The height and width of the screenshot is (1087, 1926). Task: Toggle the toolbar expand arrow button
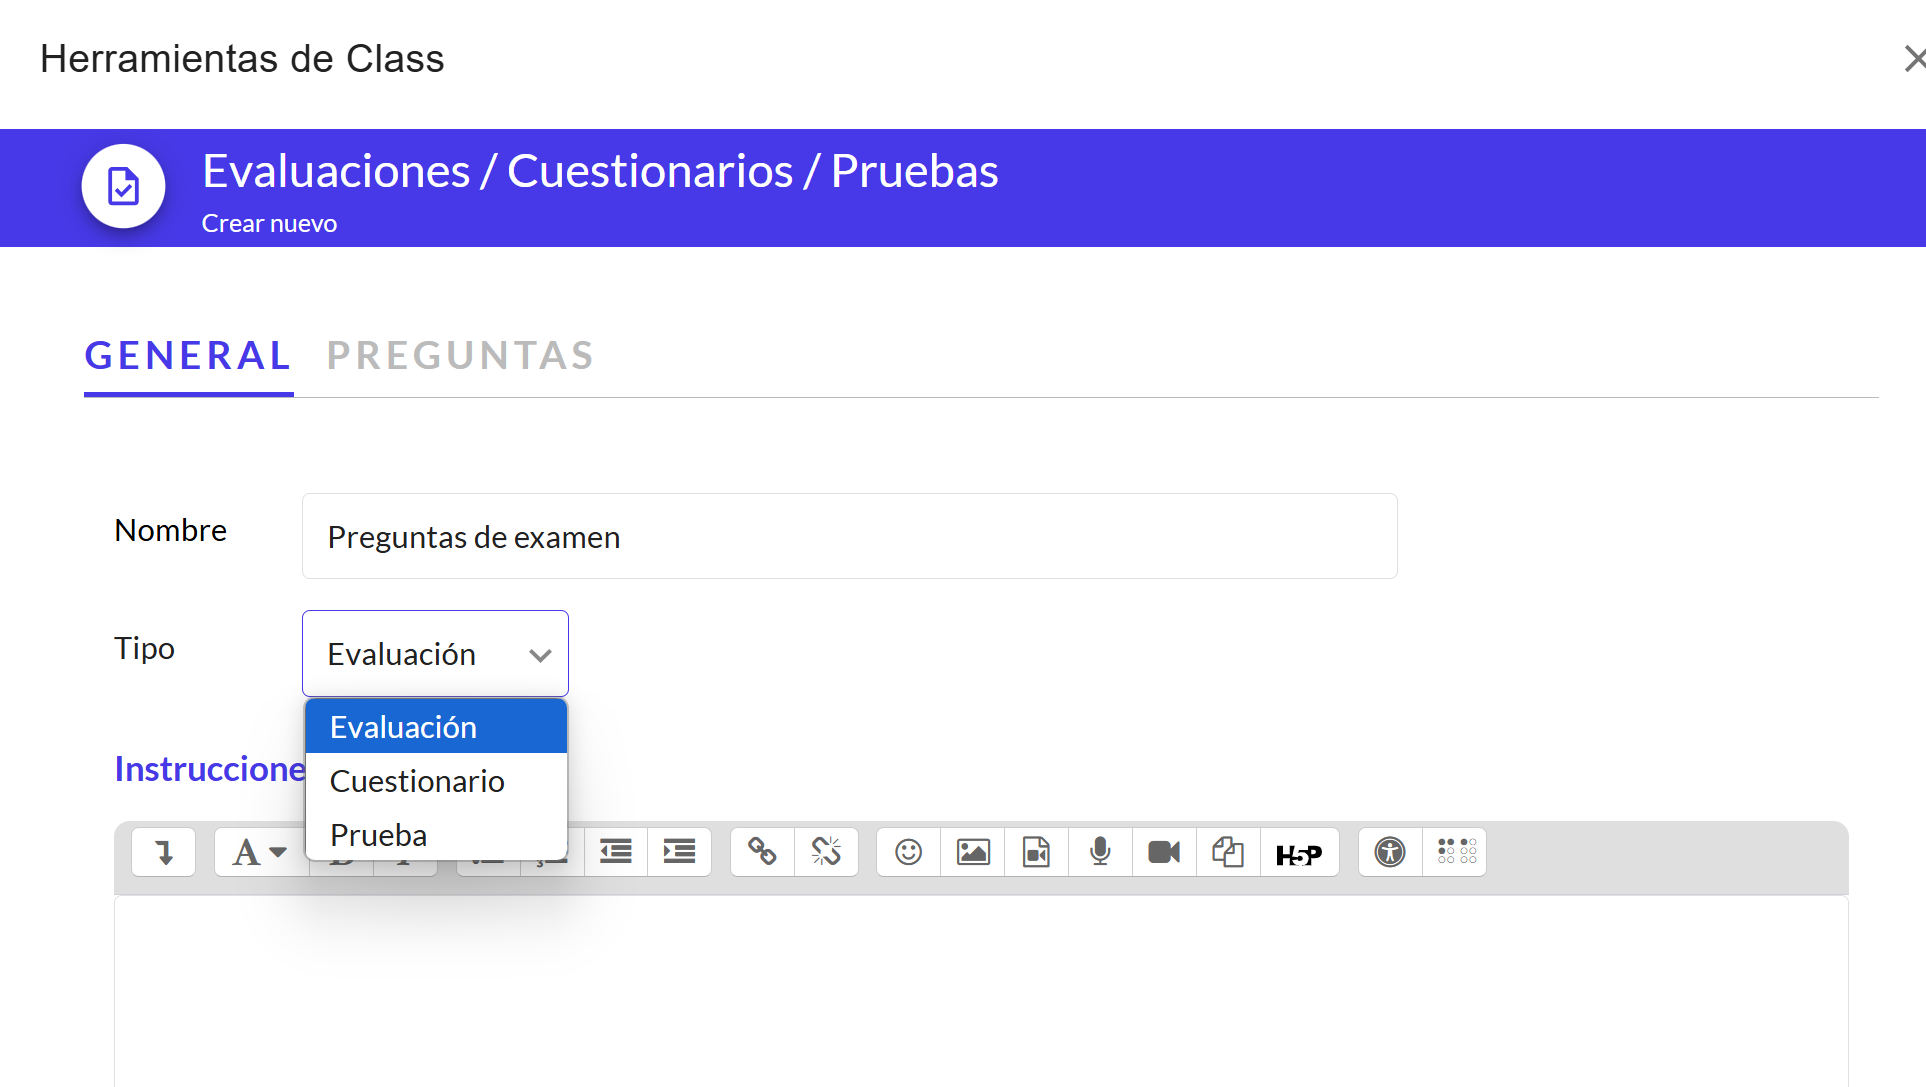[163, 852]
